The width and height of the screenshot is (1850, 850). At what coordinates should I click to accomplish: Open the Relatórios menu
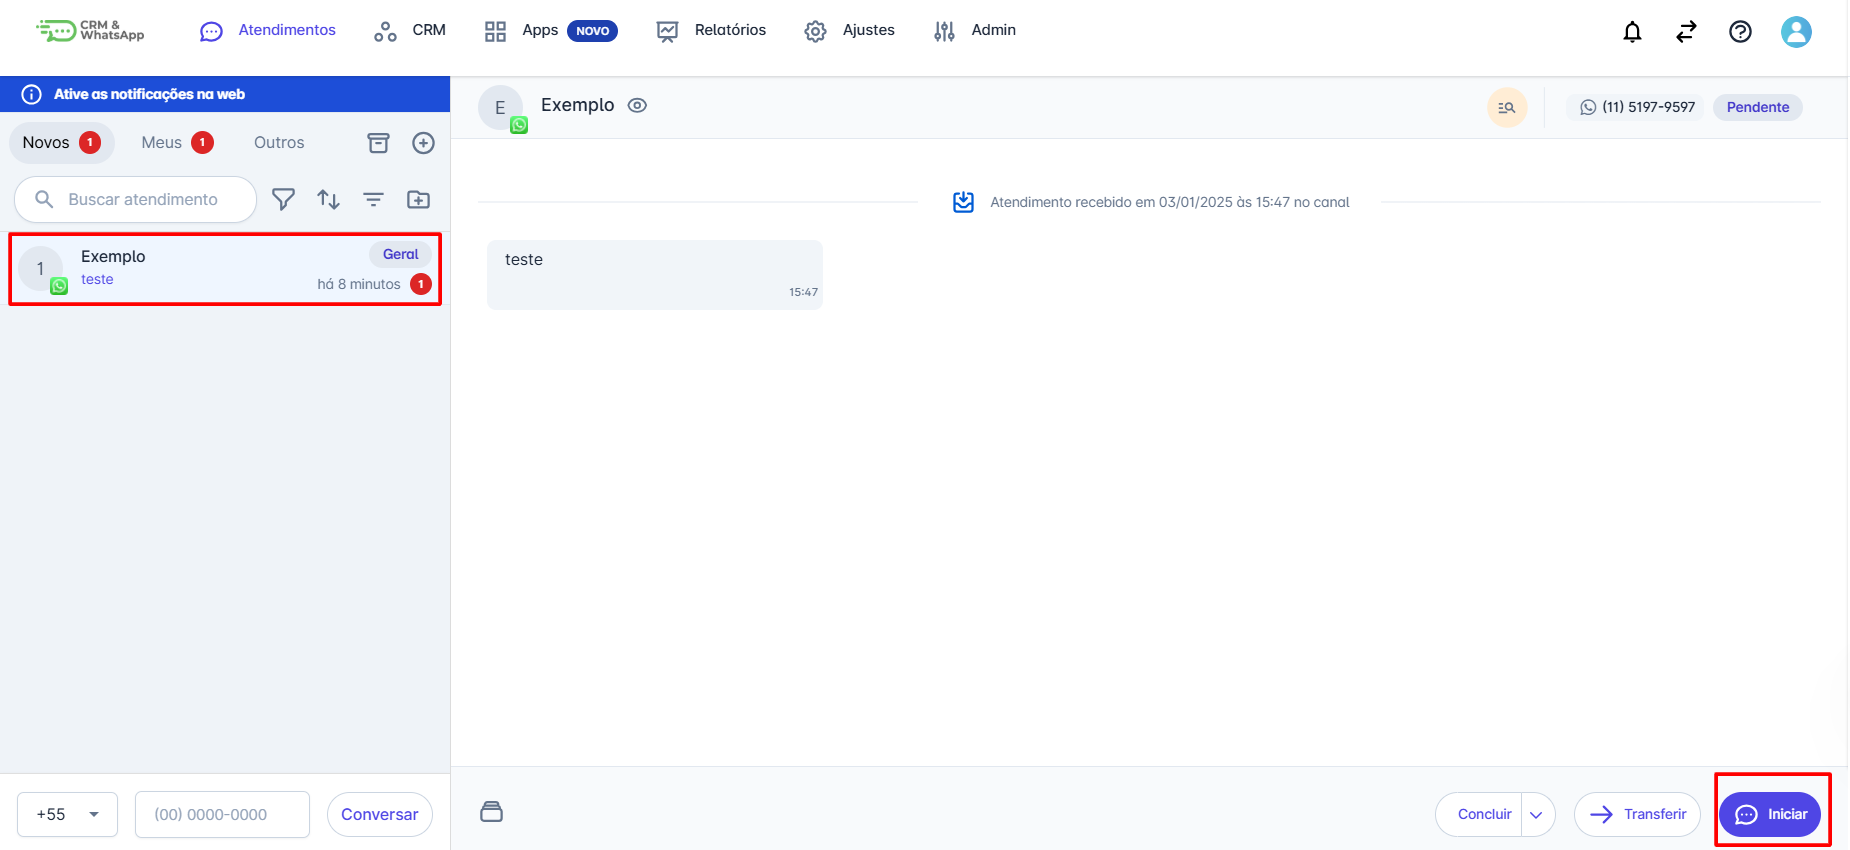711,31
